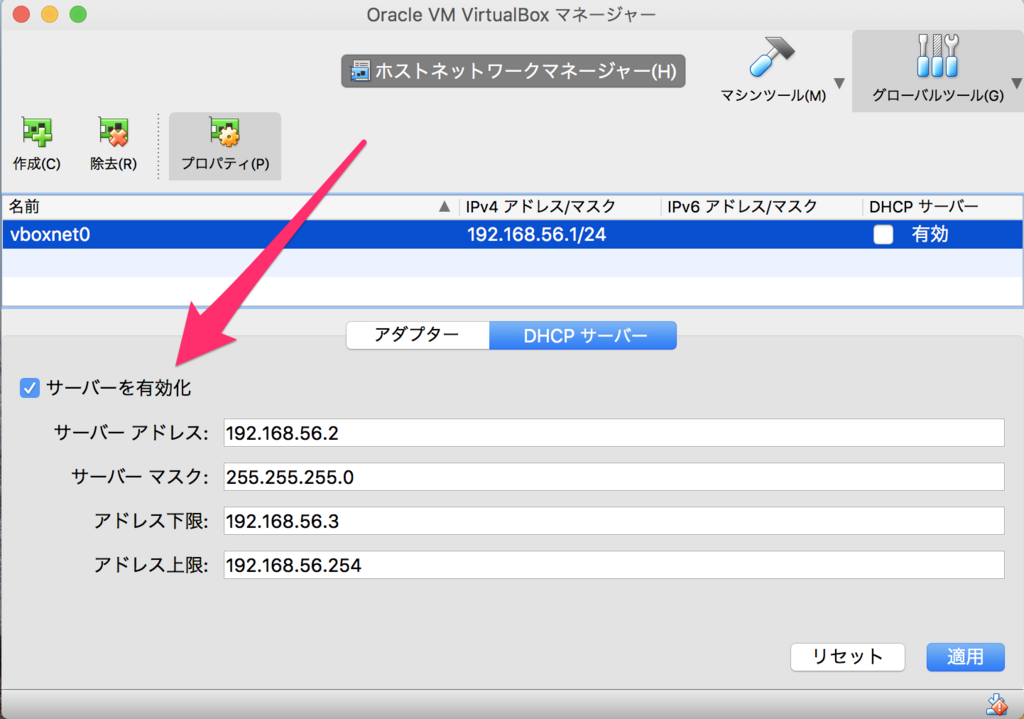This screenshot has width=1024, height=719.
Task: Maximize the window with the green button
Action: coord(78,14)
